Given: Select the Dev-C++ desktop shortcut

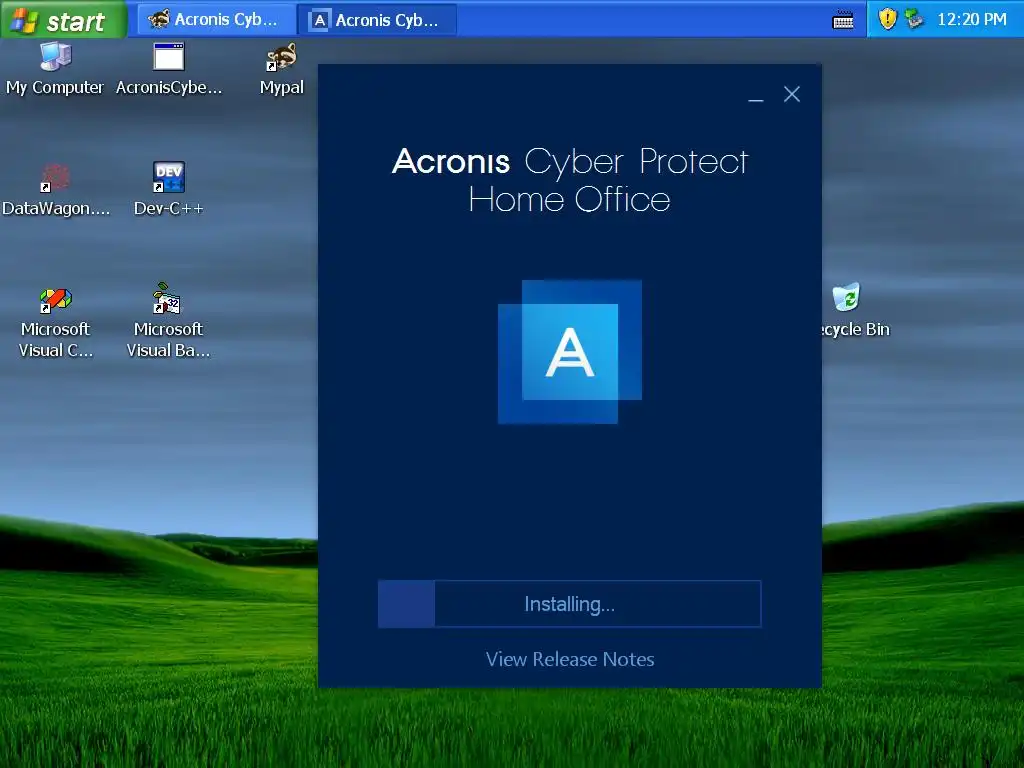Looking at the screenshot, I should click(168, 189).
